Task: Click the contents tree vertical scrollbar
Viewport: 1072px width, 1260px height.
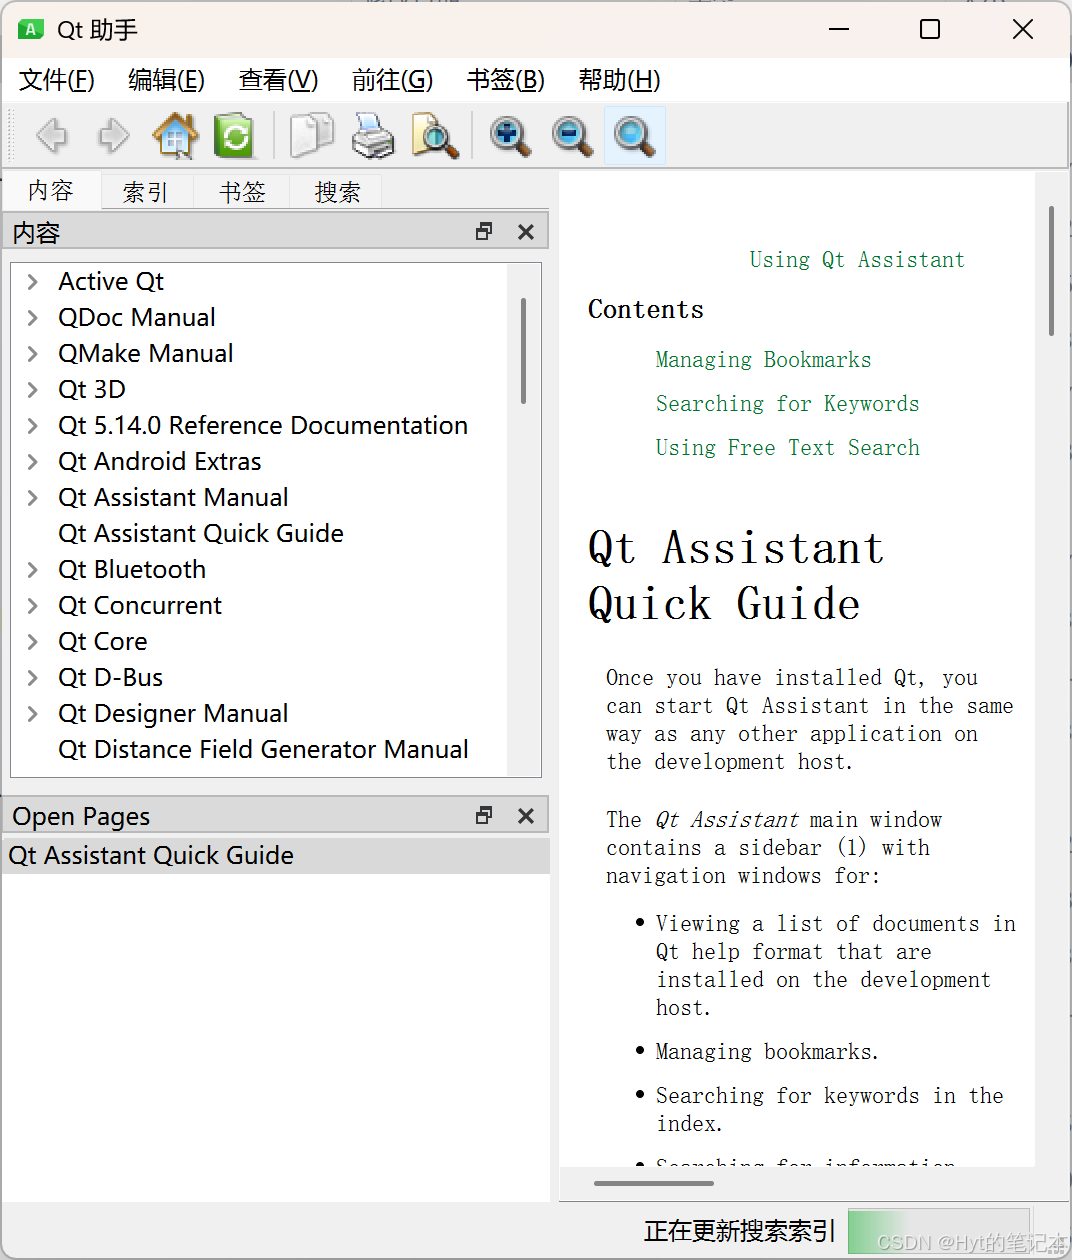Action: click(523, 350)
